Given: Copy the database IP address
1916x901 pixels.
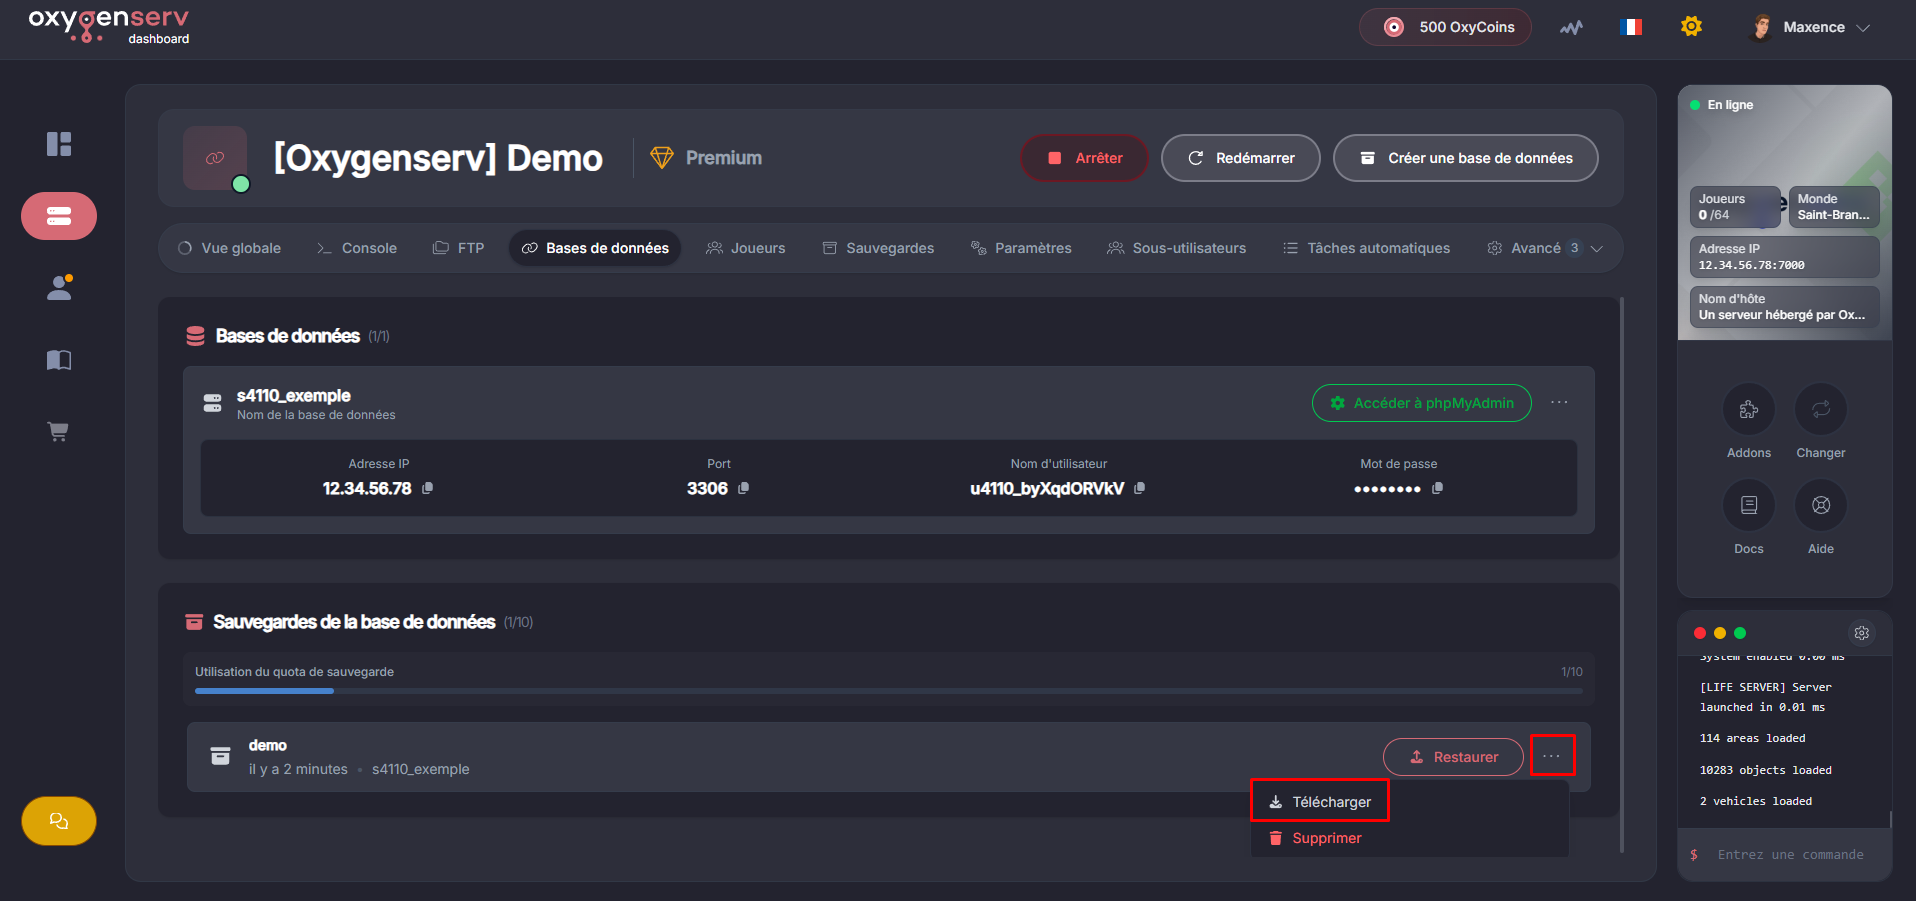Looking at the screenshot, I should point(428,488).
